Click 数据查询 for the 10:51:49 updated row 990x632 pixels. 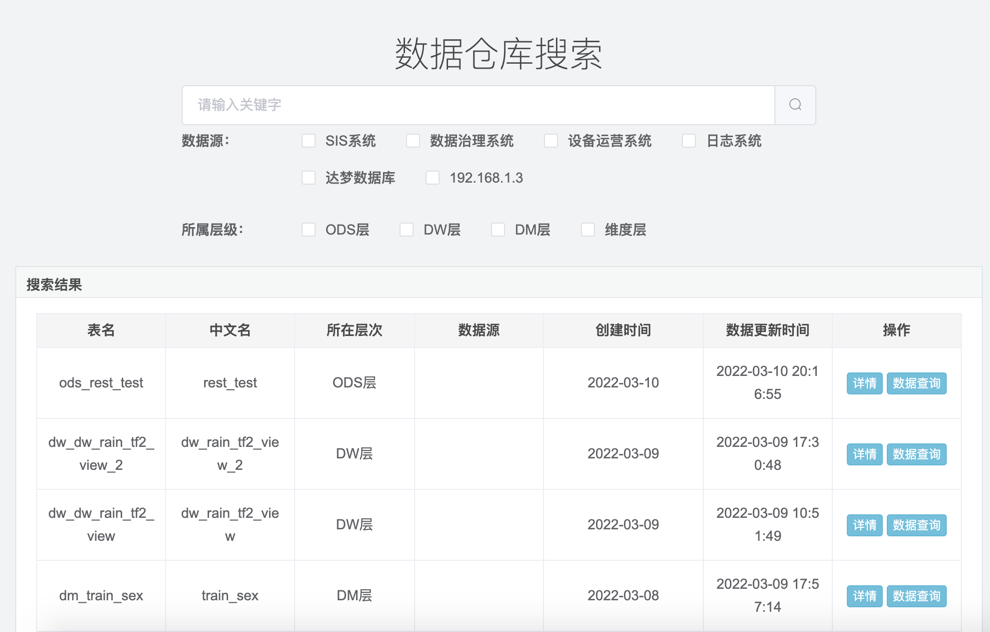pyautogui.click(x=916, y=525)
